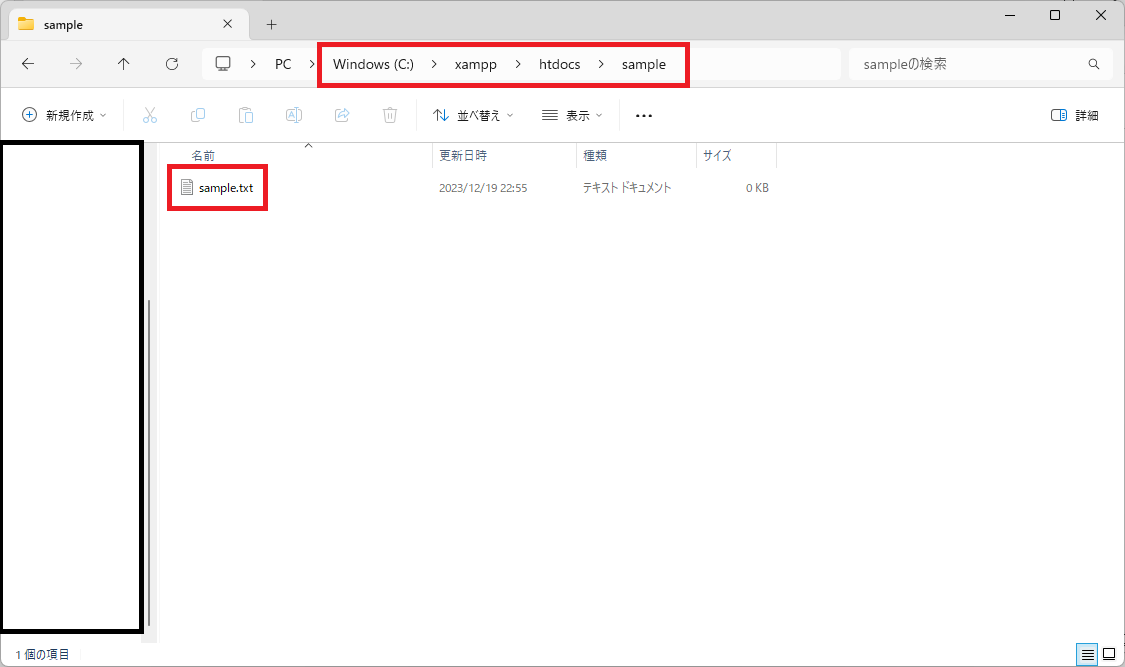Delete the selection via trash icon

coord(389,115)
